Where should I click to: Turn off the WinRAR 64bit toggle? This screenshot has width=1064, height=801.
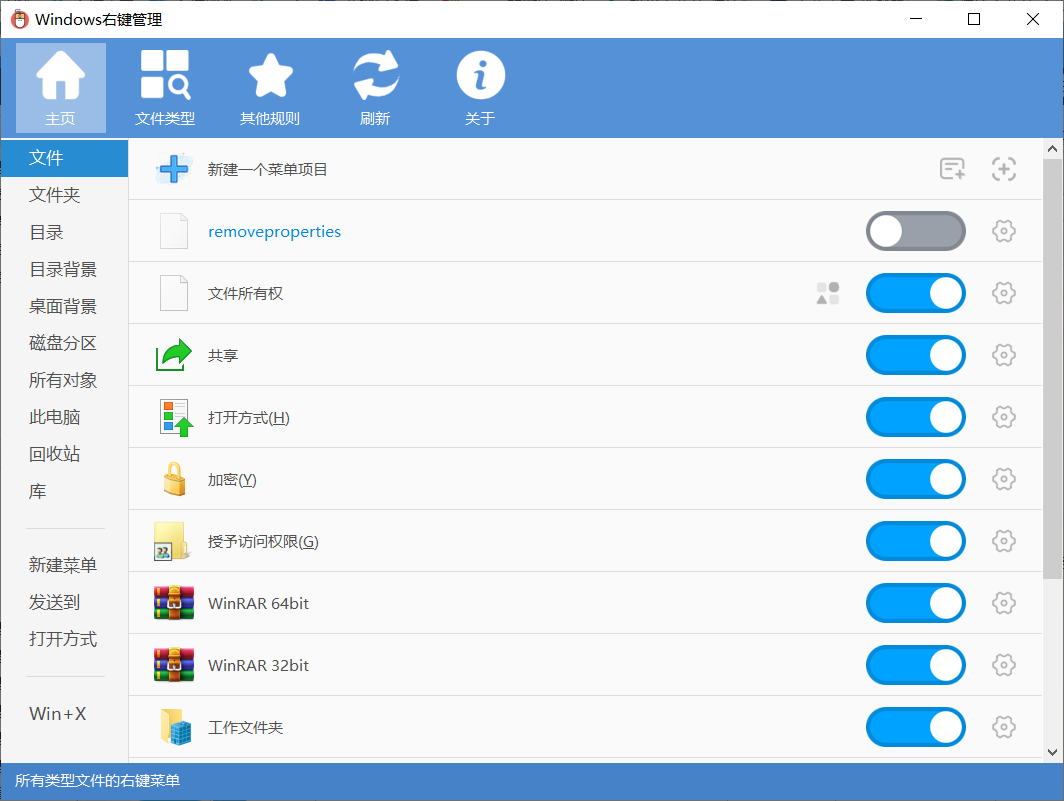(915, 603)
